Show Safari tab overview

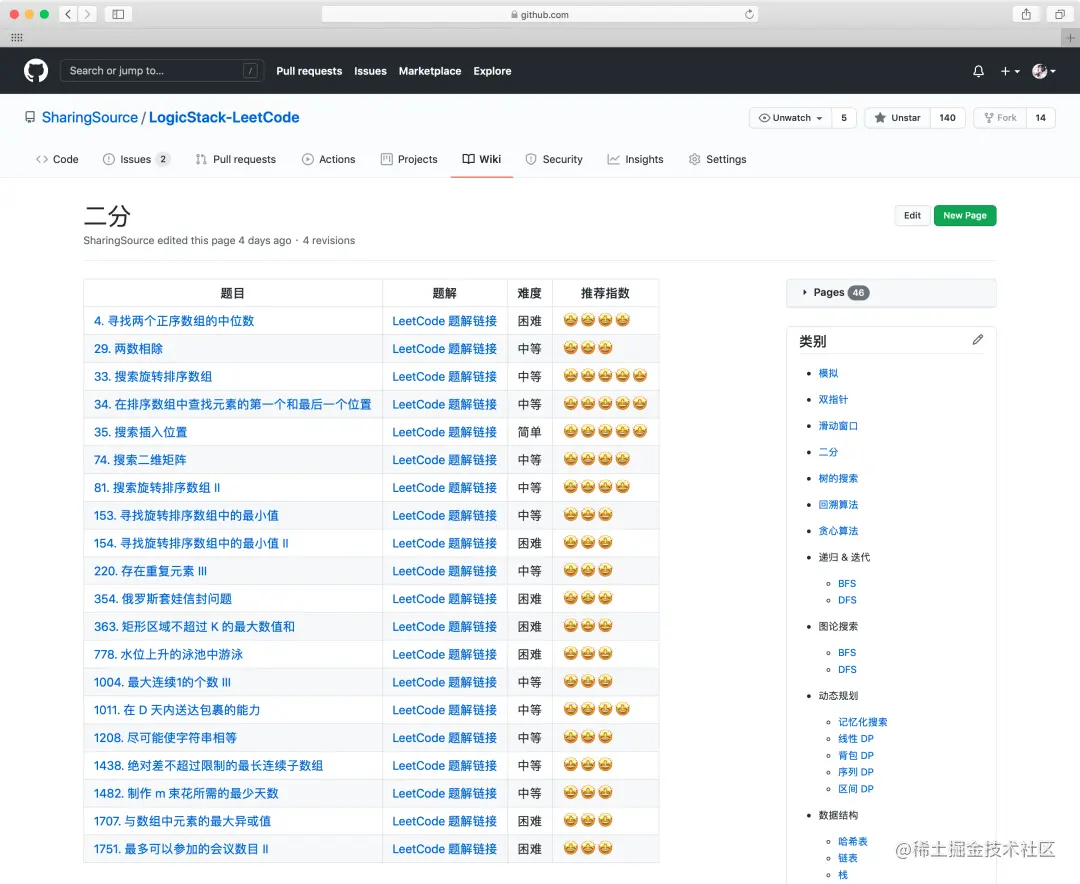(1059, 14)
